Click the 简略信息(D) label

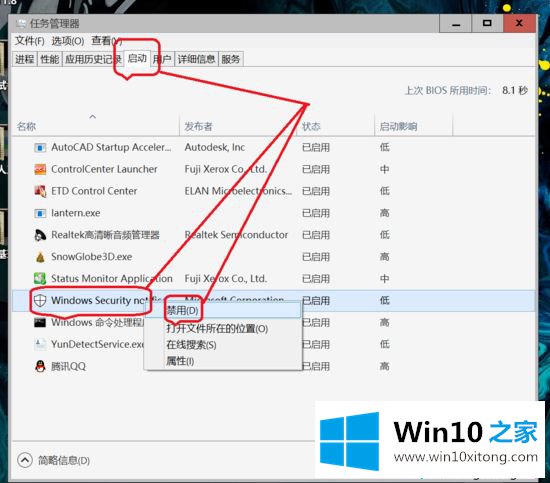(64, 461)
